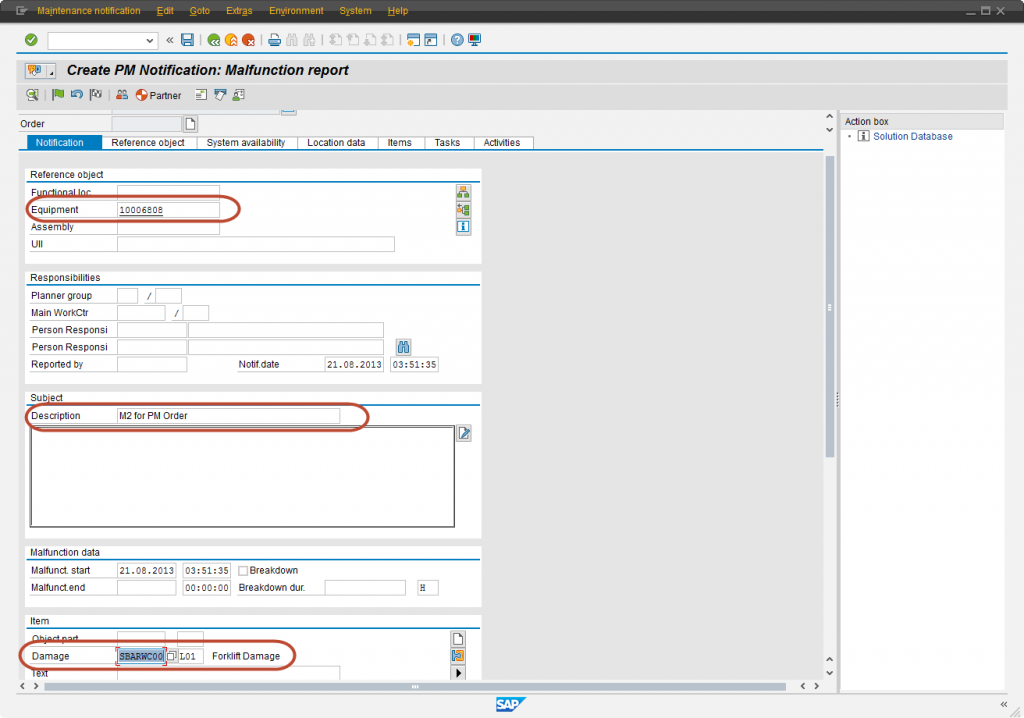1024x718 pixels.
Task: Click the binoculars icon near Person Responsible
Action: coord(404,347)
